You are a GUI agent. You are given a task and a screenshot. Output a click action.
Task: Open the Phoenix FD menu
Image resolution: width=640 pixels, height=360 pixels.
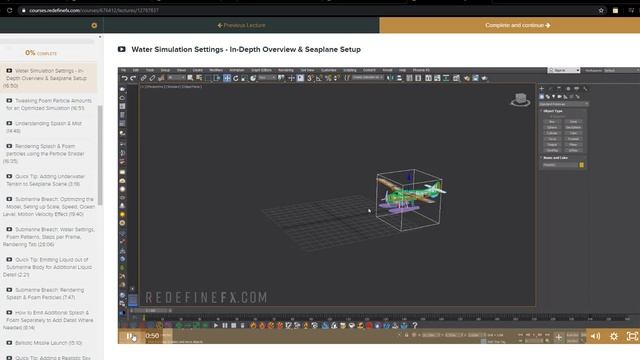tap(421, 70)
